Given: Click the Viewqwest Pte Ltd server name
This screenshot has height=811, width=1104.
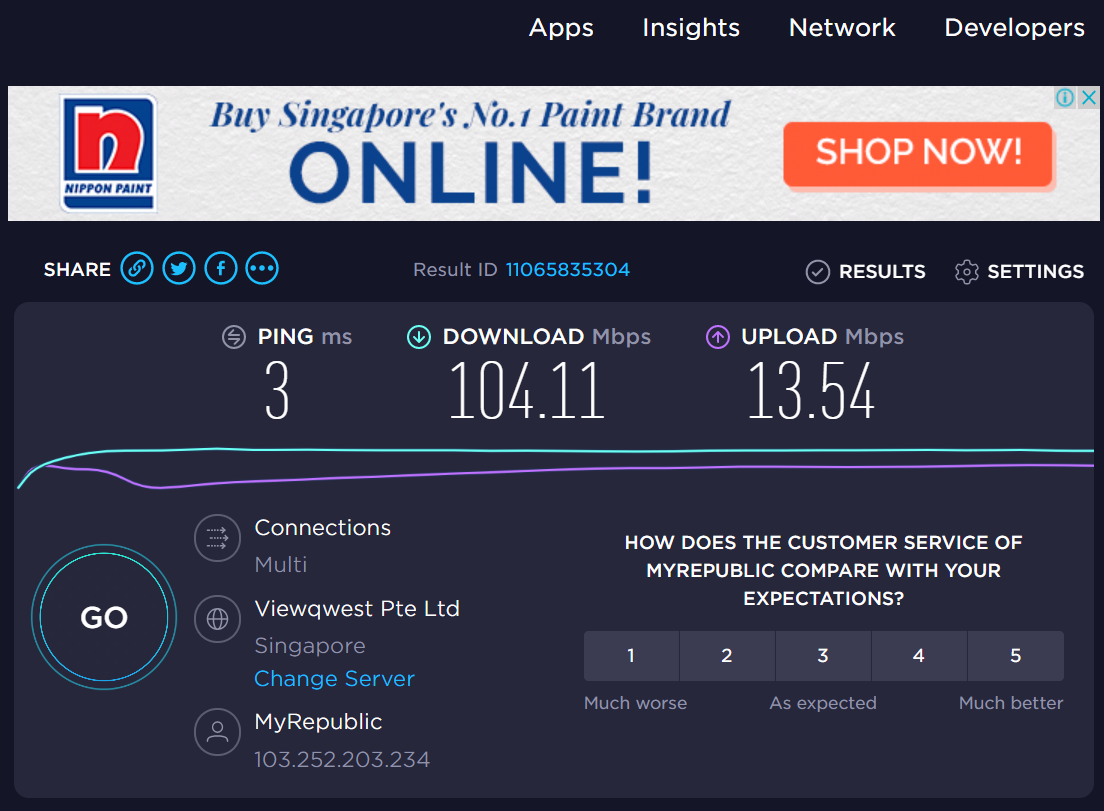Looking at the screenshot, I should click(x=357, y=609).
